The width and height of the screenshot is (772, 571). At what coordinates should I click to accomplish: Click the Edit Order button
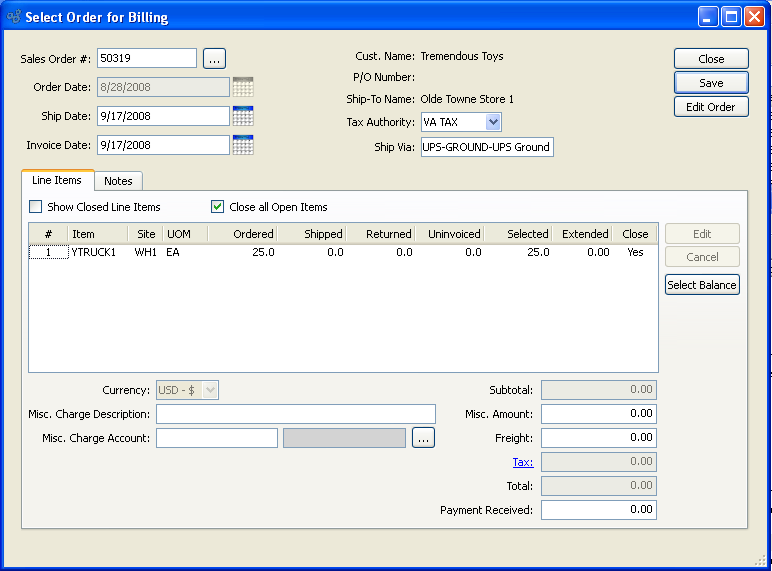coord(710,107)
